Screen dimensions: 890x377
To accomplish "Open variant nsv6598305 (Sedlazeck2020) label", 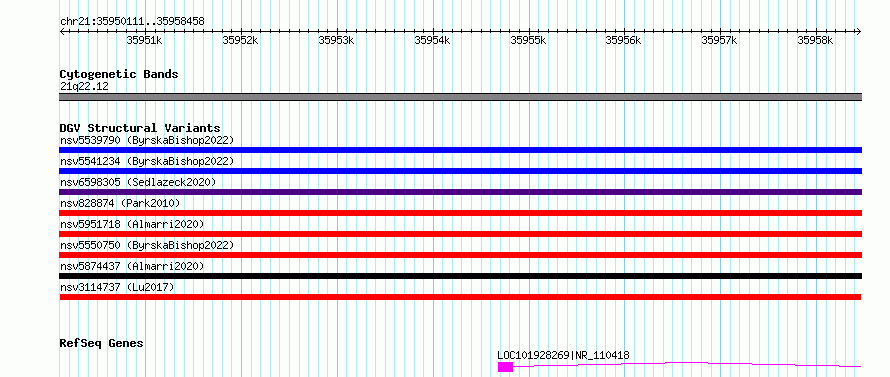I will [138, 182].
